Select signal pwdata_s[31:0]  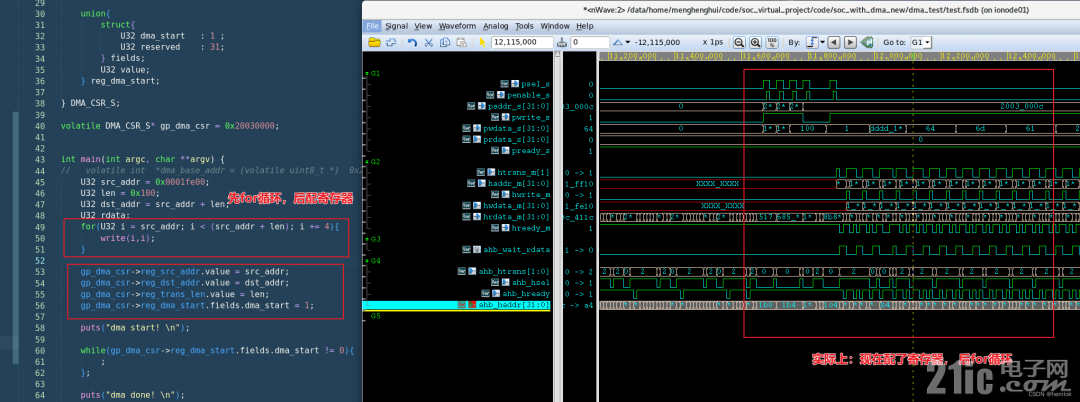pos(517,128)
